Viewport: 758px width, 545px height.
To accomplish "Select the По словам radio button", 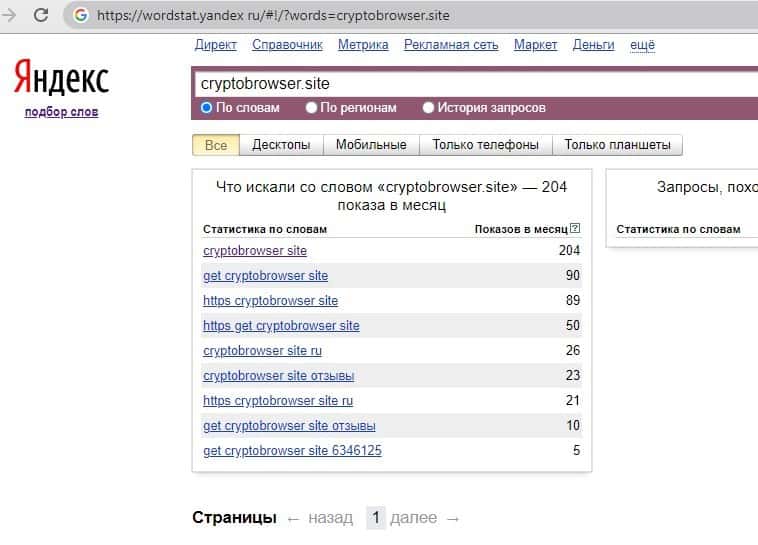I will (207, 108).
